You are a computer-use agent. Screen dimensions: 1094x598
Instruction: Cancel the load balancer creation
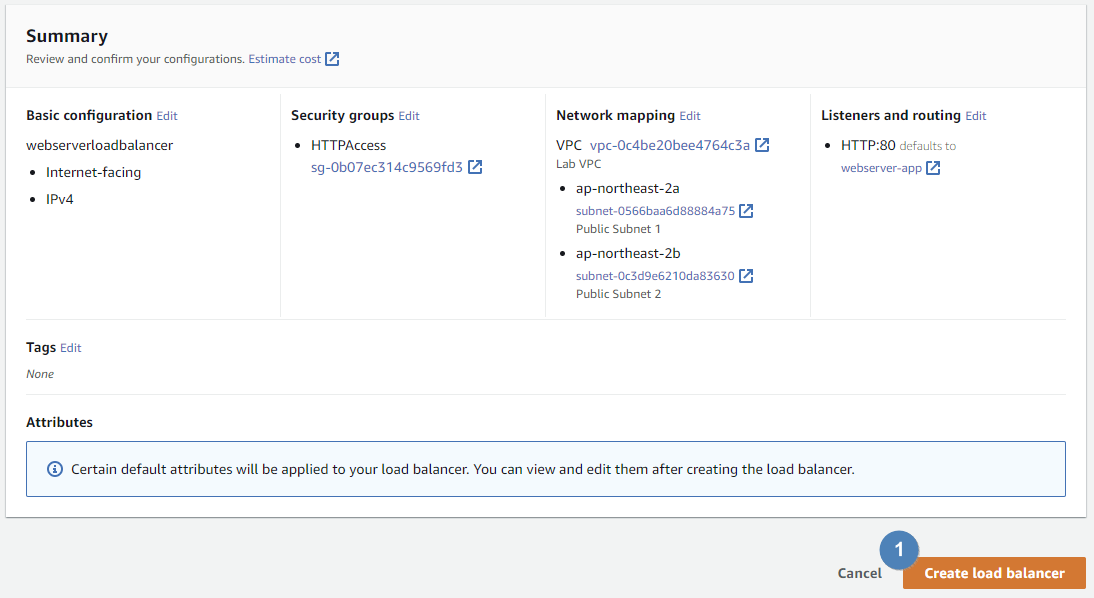(859, 573)
